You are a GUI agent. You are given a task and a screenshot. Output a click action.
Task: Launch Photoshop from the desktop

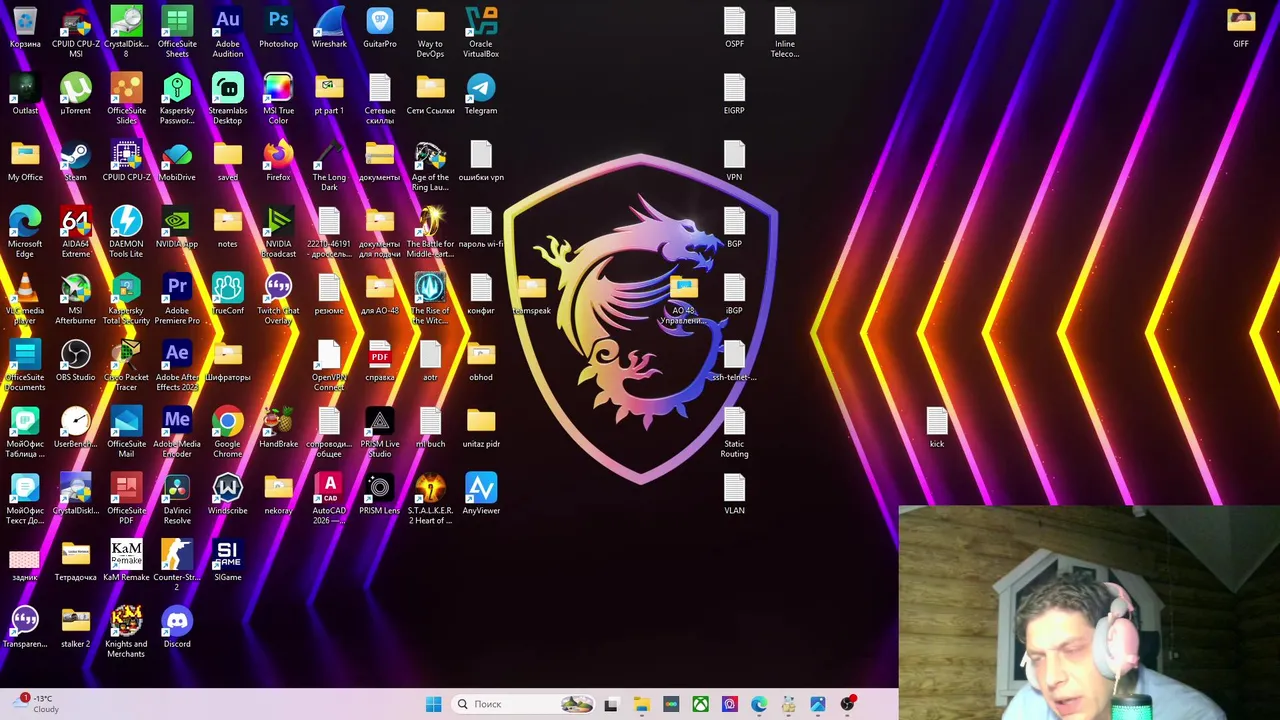[278, 28]
